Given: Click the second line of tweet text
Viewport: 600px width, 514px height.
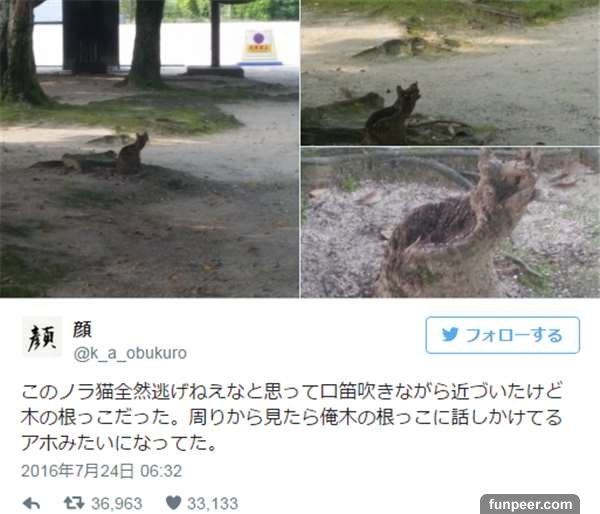Looking at the screenshot, I should pos(292,417).
